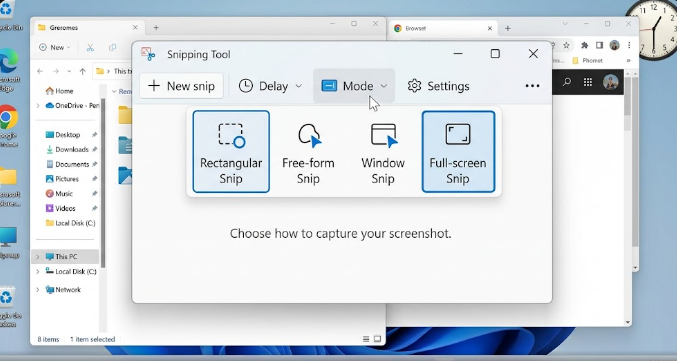Open Chrome extensions puzzle icon
The image size is (677, 361).
pyautogui.click(x=585, y=45)
